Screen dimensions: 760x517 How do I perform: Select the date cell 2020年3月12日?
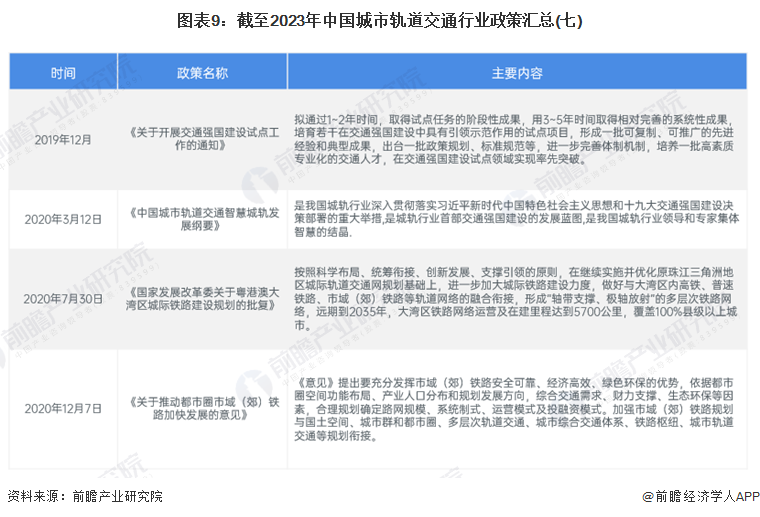63,219
